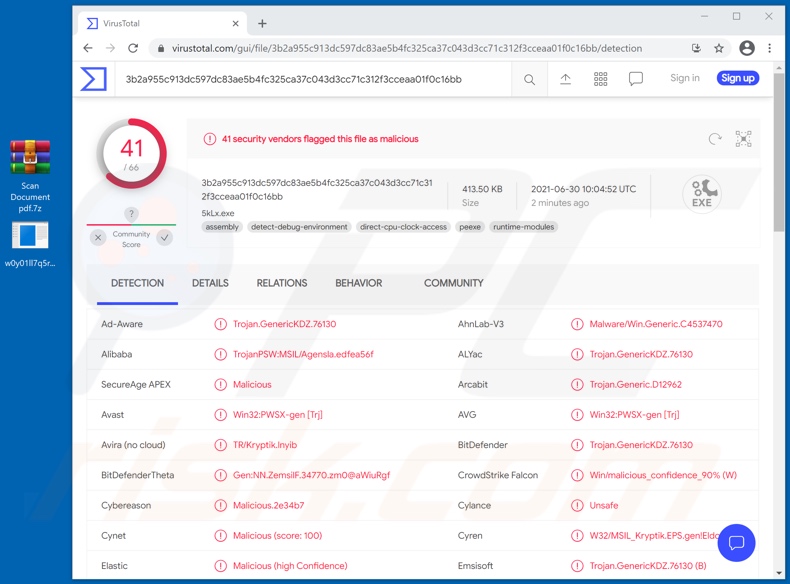Image resolution: width=790 pixels, height=584 pixels.
Task: Click the 5kLx.exe file name
Action: (x=218, y=213)
